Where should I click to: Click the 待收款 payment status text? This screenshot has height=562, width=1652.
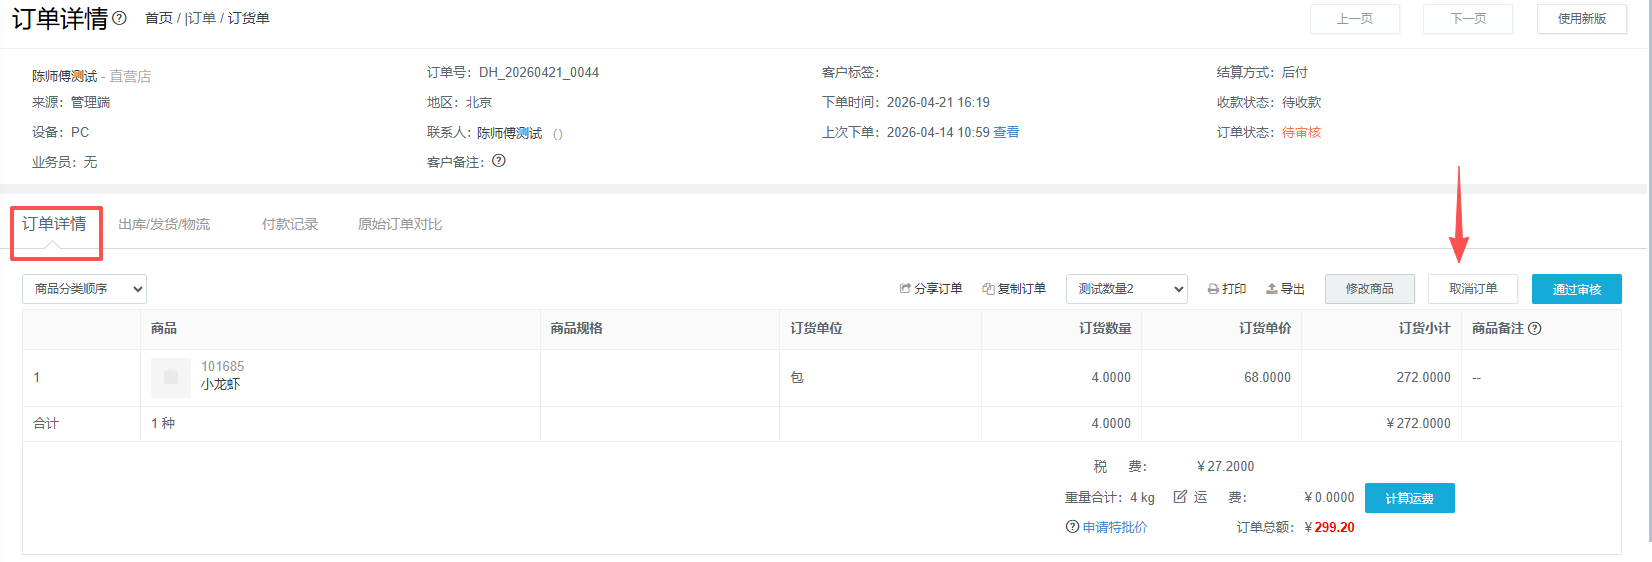pos(1301,102)
